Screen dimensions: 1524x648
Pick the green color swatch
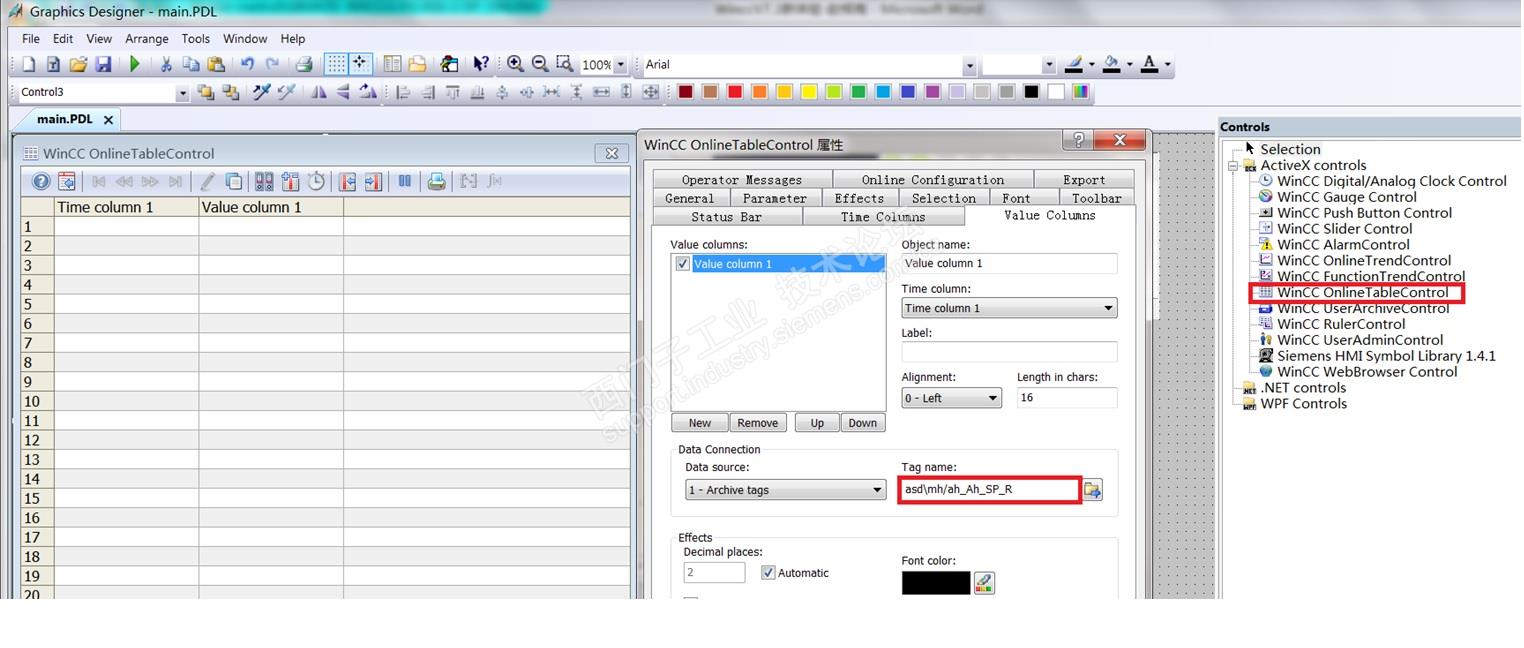[x=858, y=92]
